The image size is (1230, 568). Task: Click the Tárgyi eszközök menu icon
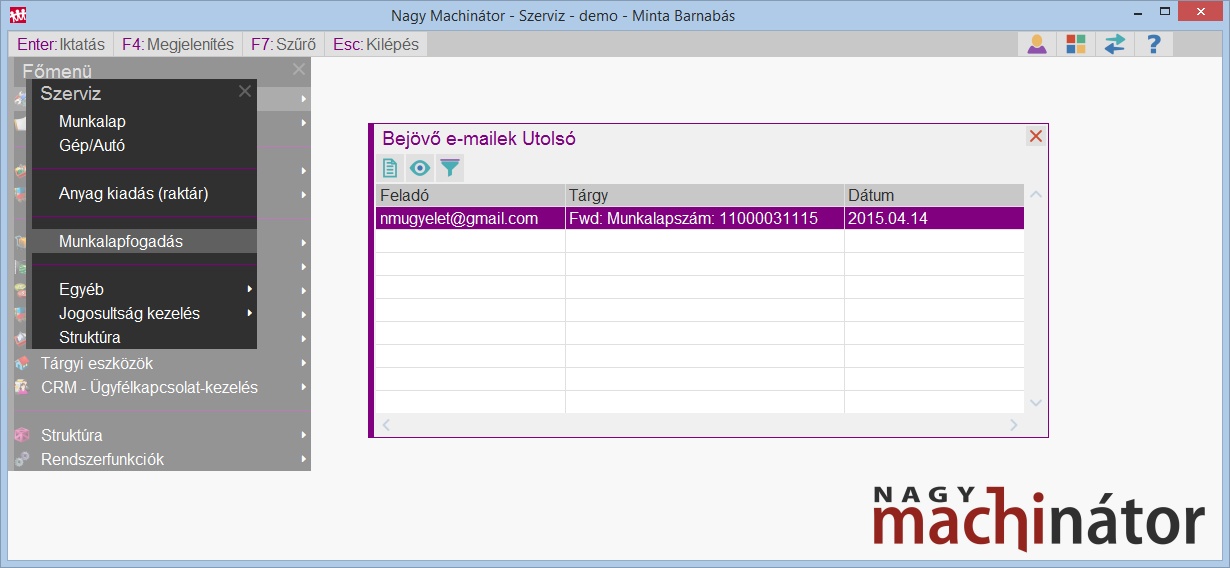tap(20, 363)
